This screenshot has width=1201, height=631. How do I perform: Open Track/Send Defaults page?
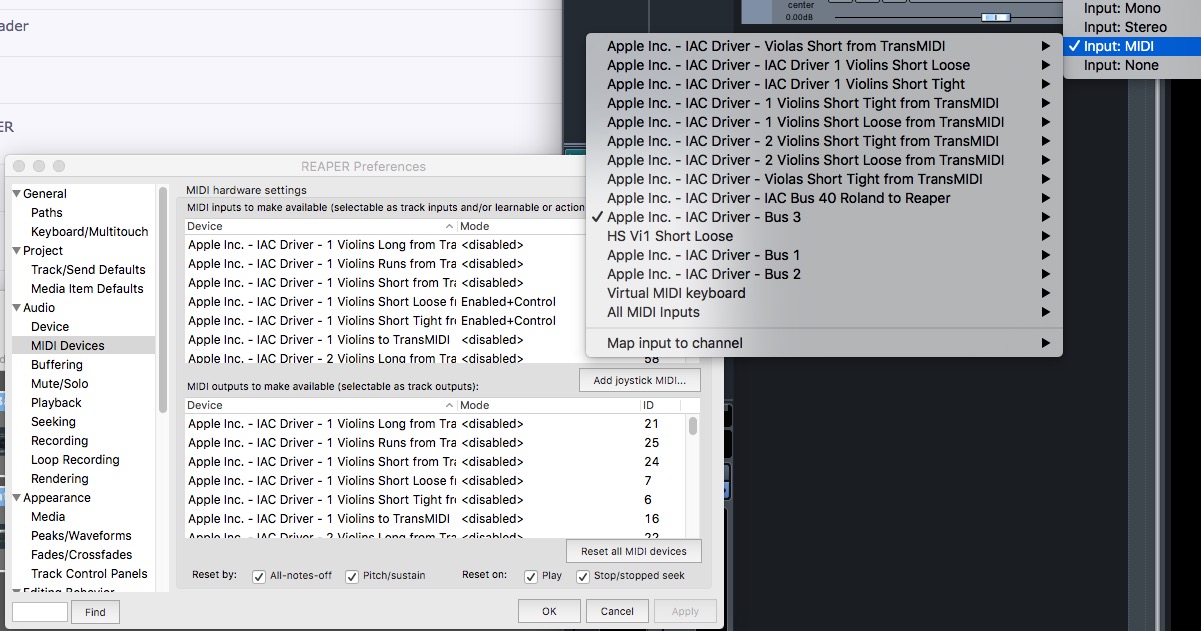88,270
